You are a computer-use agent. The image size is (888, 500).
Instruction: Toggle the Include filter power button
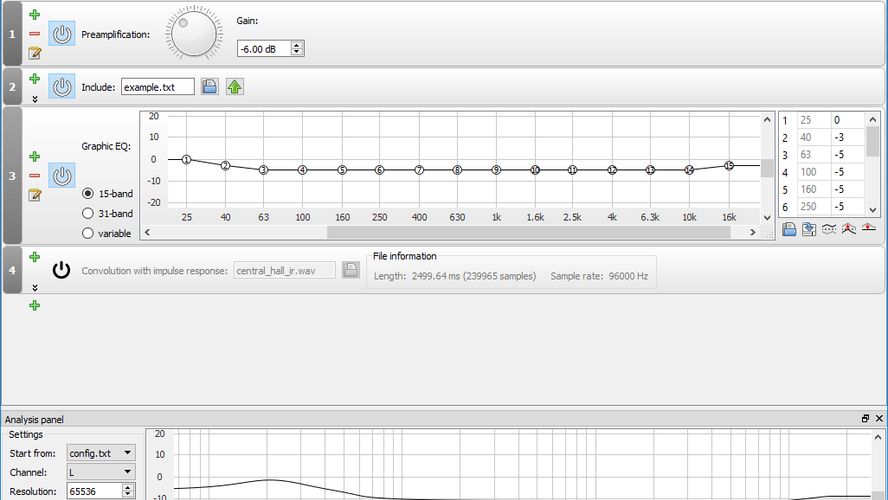click(x=62, y=87)
